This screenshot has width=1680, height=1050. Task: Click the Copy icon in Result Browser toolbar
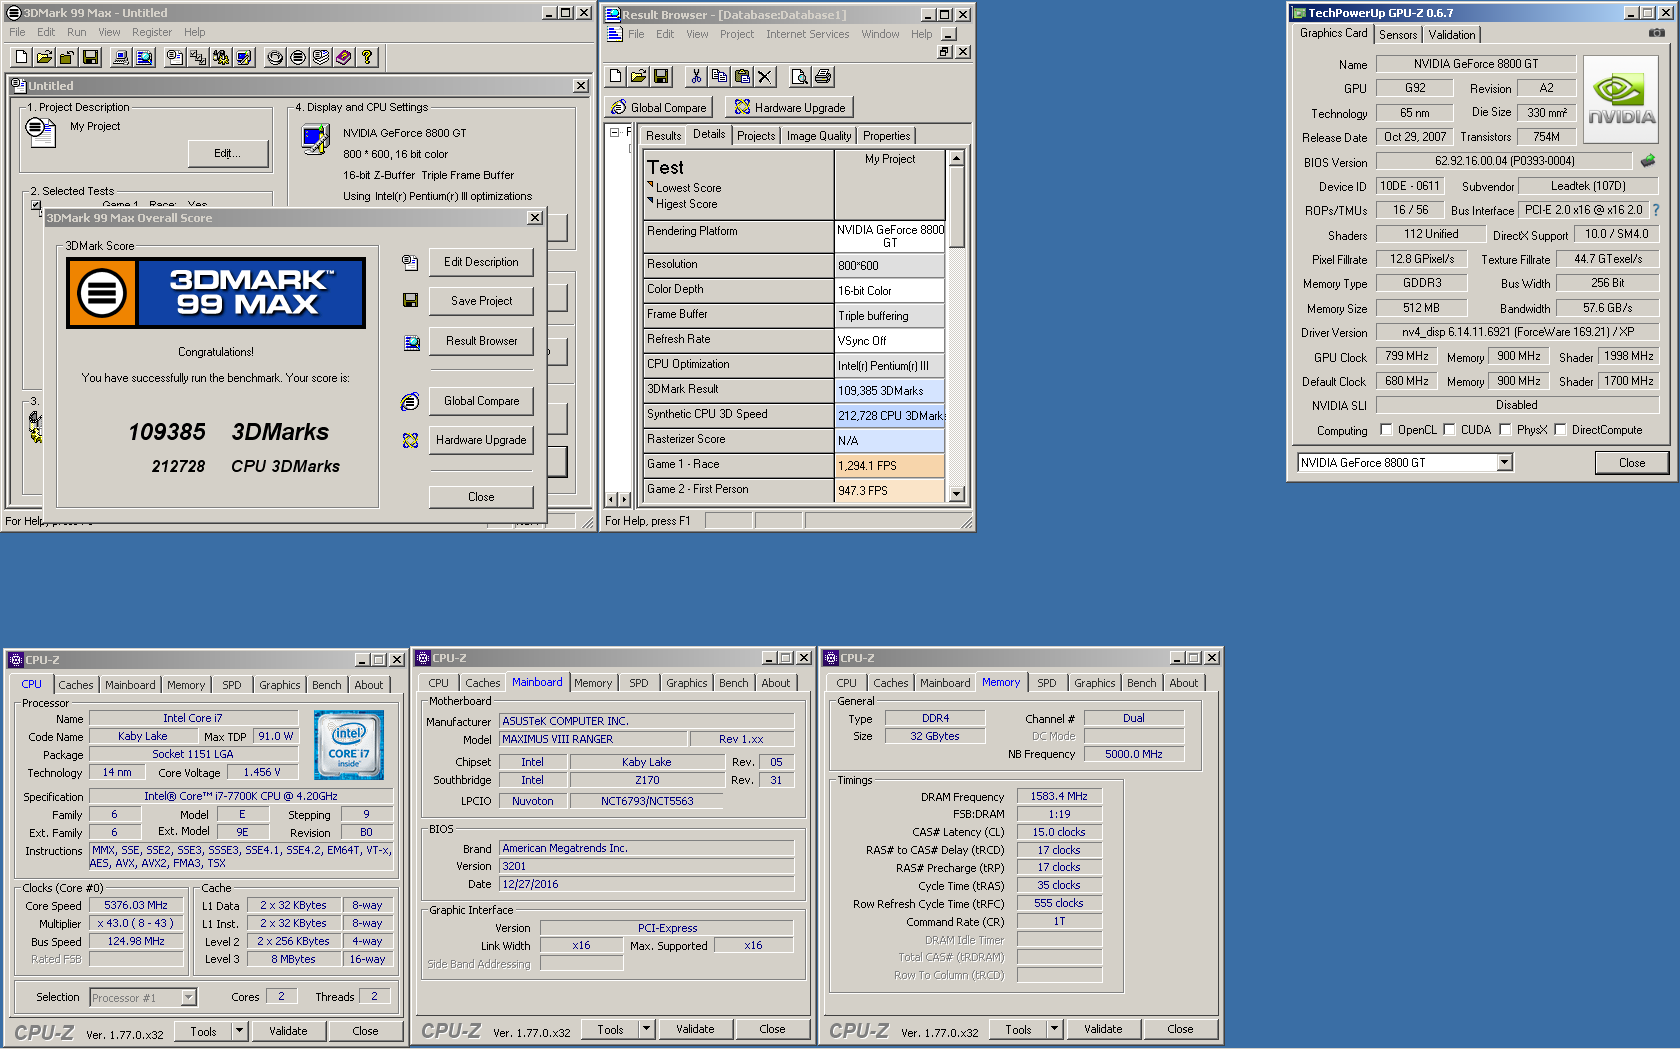coord(719,76)
